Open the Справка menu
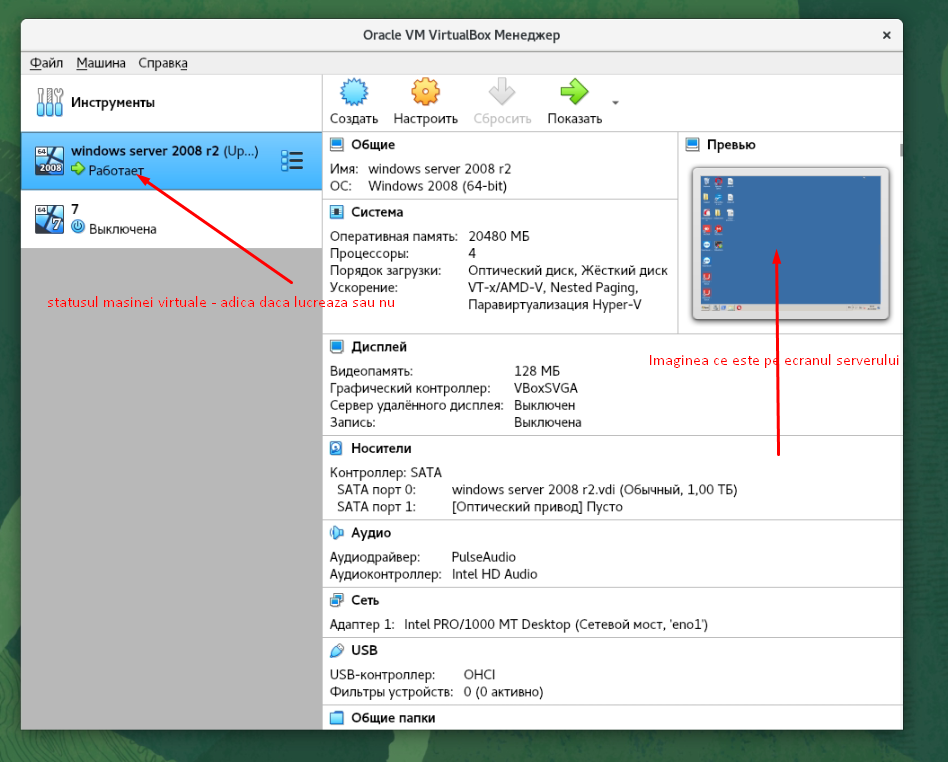This screenshot has width=948, height=762. coord(163,63)
